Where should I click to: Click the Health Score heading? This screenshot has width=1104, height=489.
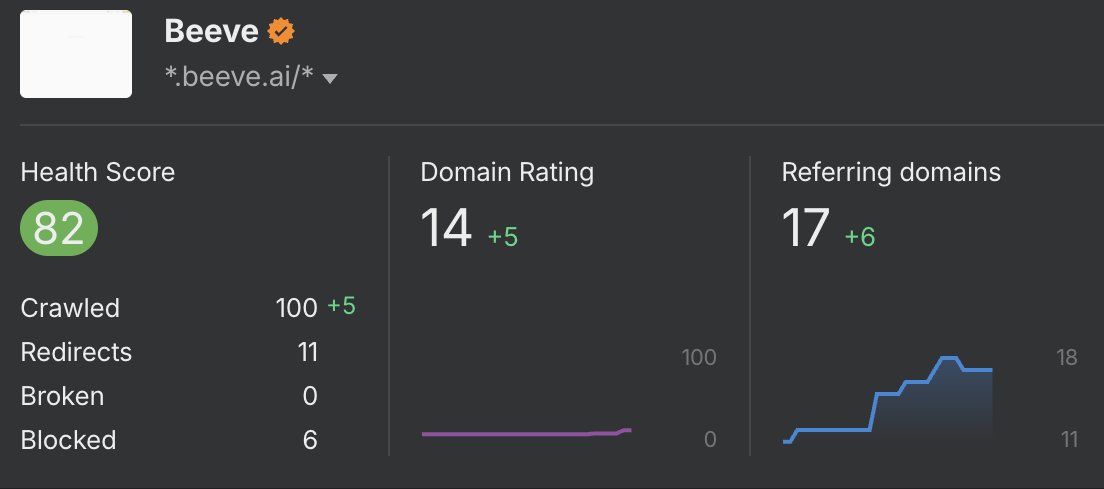tap(98, 172)
